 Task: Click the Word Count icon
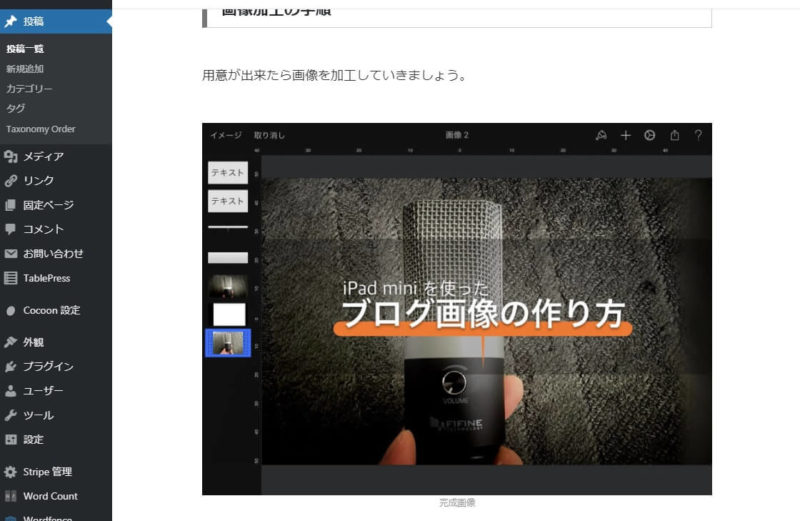pyautogui.click(x=11, y=496)
